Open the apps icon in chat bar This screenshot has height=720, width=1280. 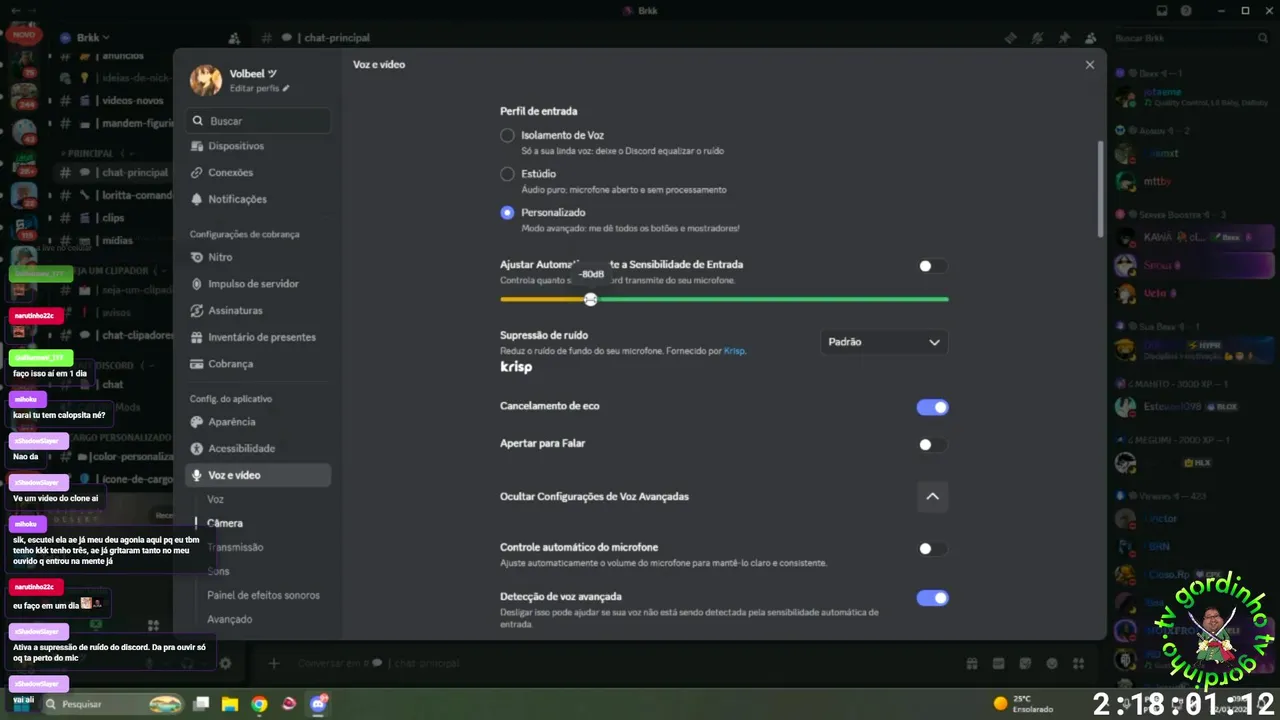pos(1078,663)
